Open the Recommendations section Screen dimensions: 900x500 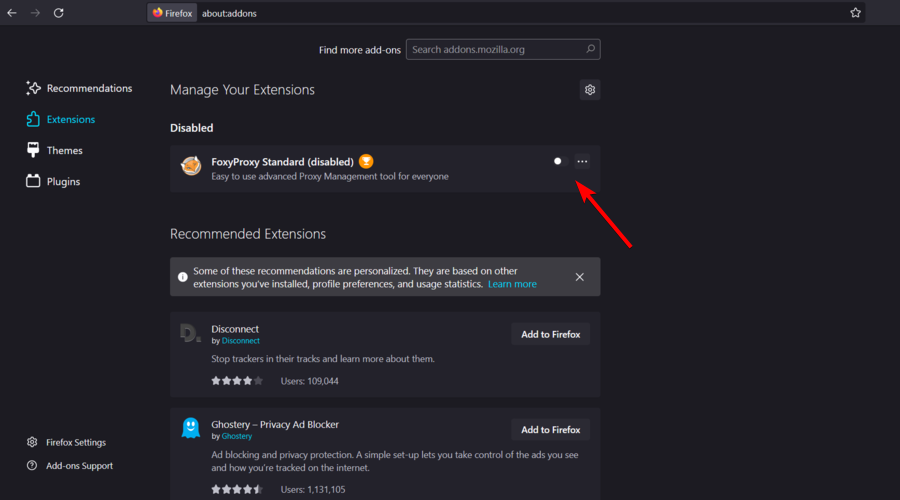coord(79,88)
